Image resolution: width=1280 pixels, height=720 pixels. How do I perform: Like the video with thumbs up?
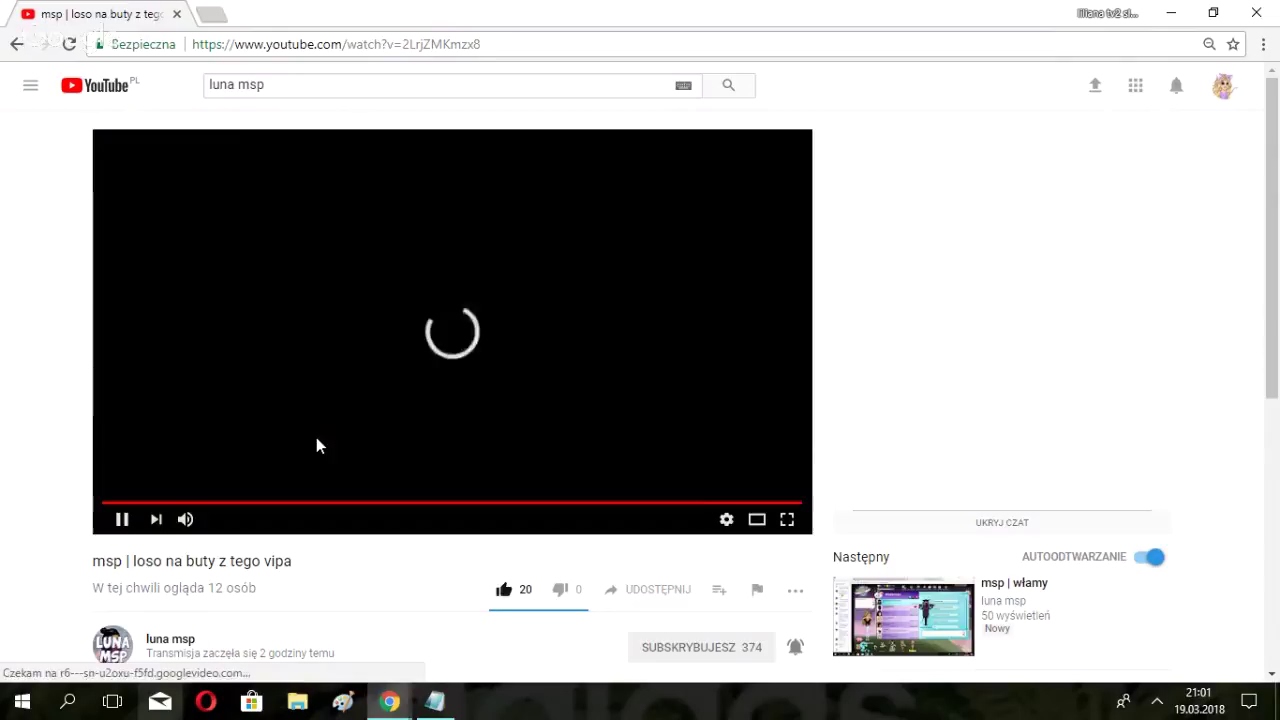point(504,589)
